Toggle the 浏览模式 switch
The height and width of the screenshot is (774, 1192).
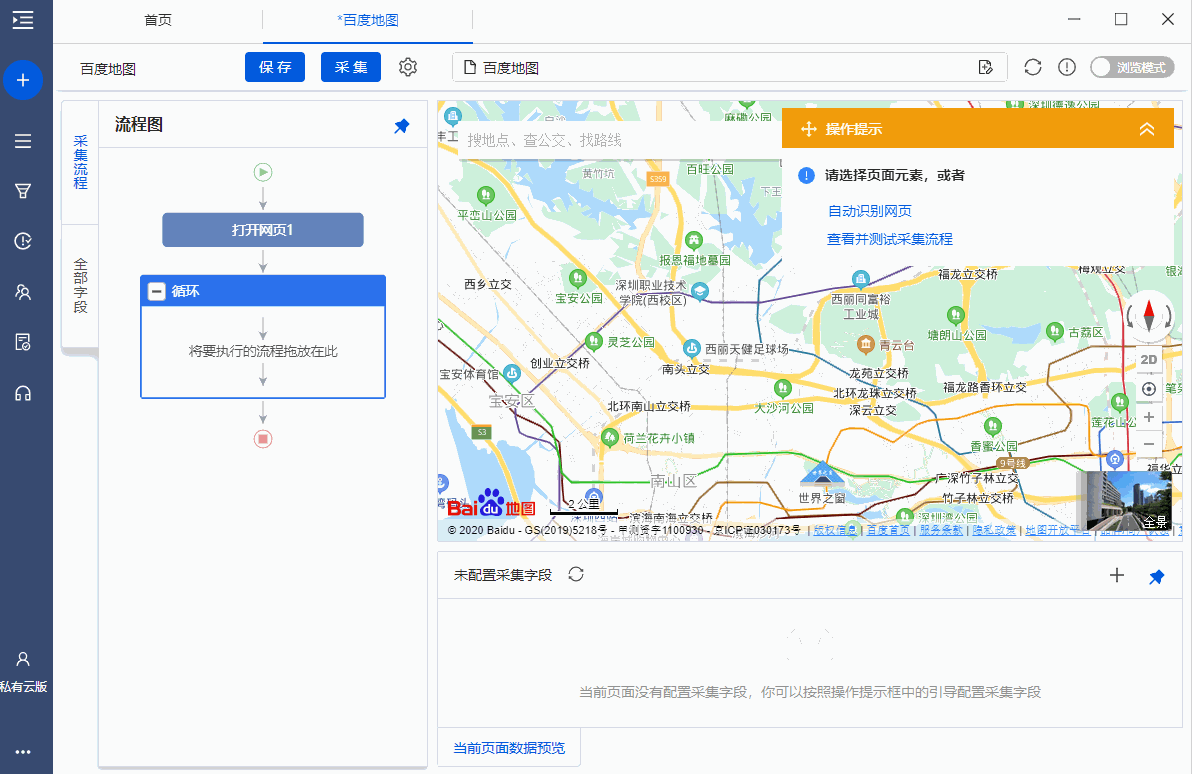click(1132, 68)
